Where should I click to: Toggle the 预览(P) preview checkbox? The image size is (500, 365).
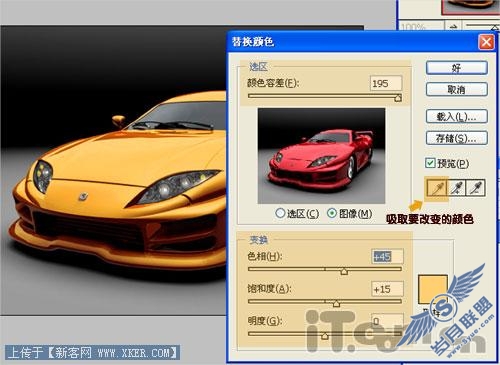tap(430, 163)
